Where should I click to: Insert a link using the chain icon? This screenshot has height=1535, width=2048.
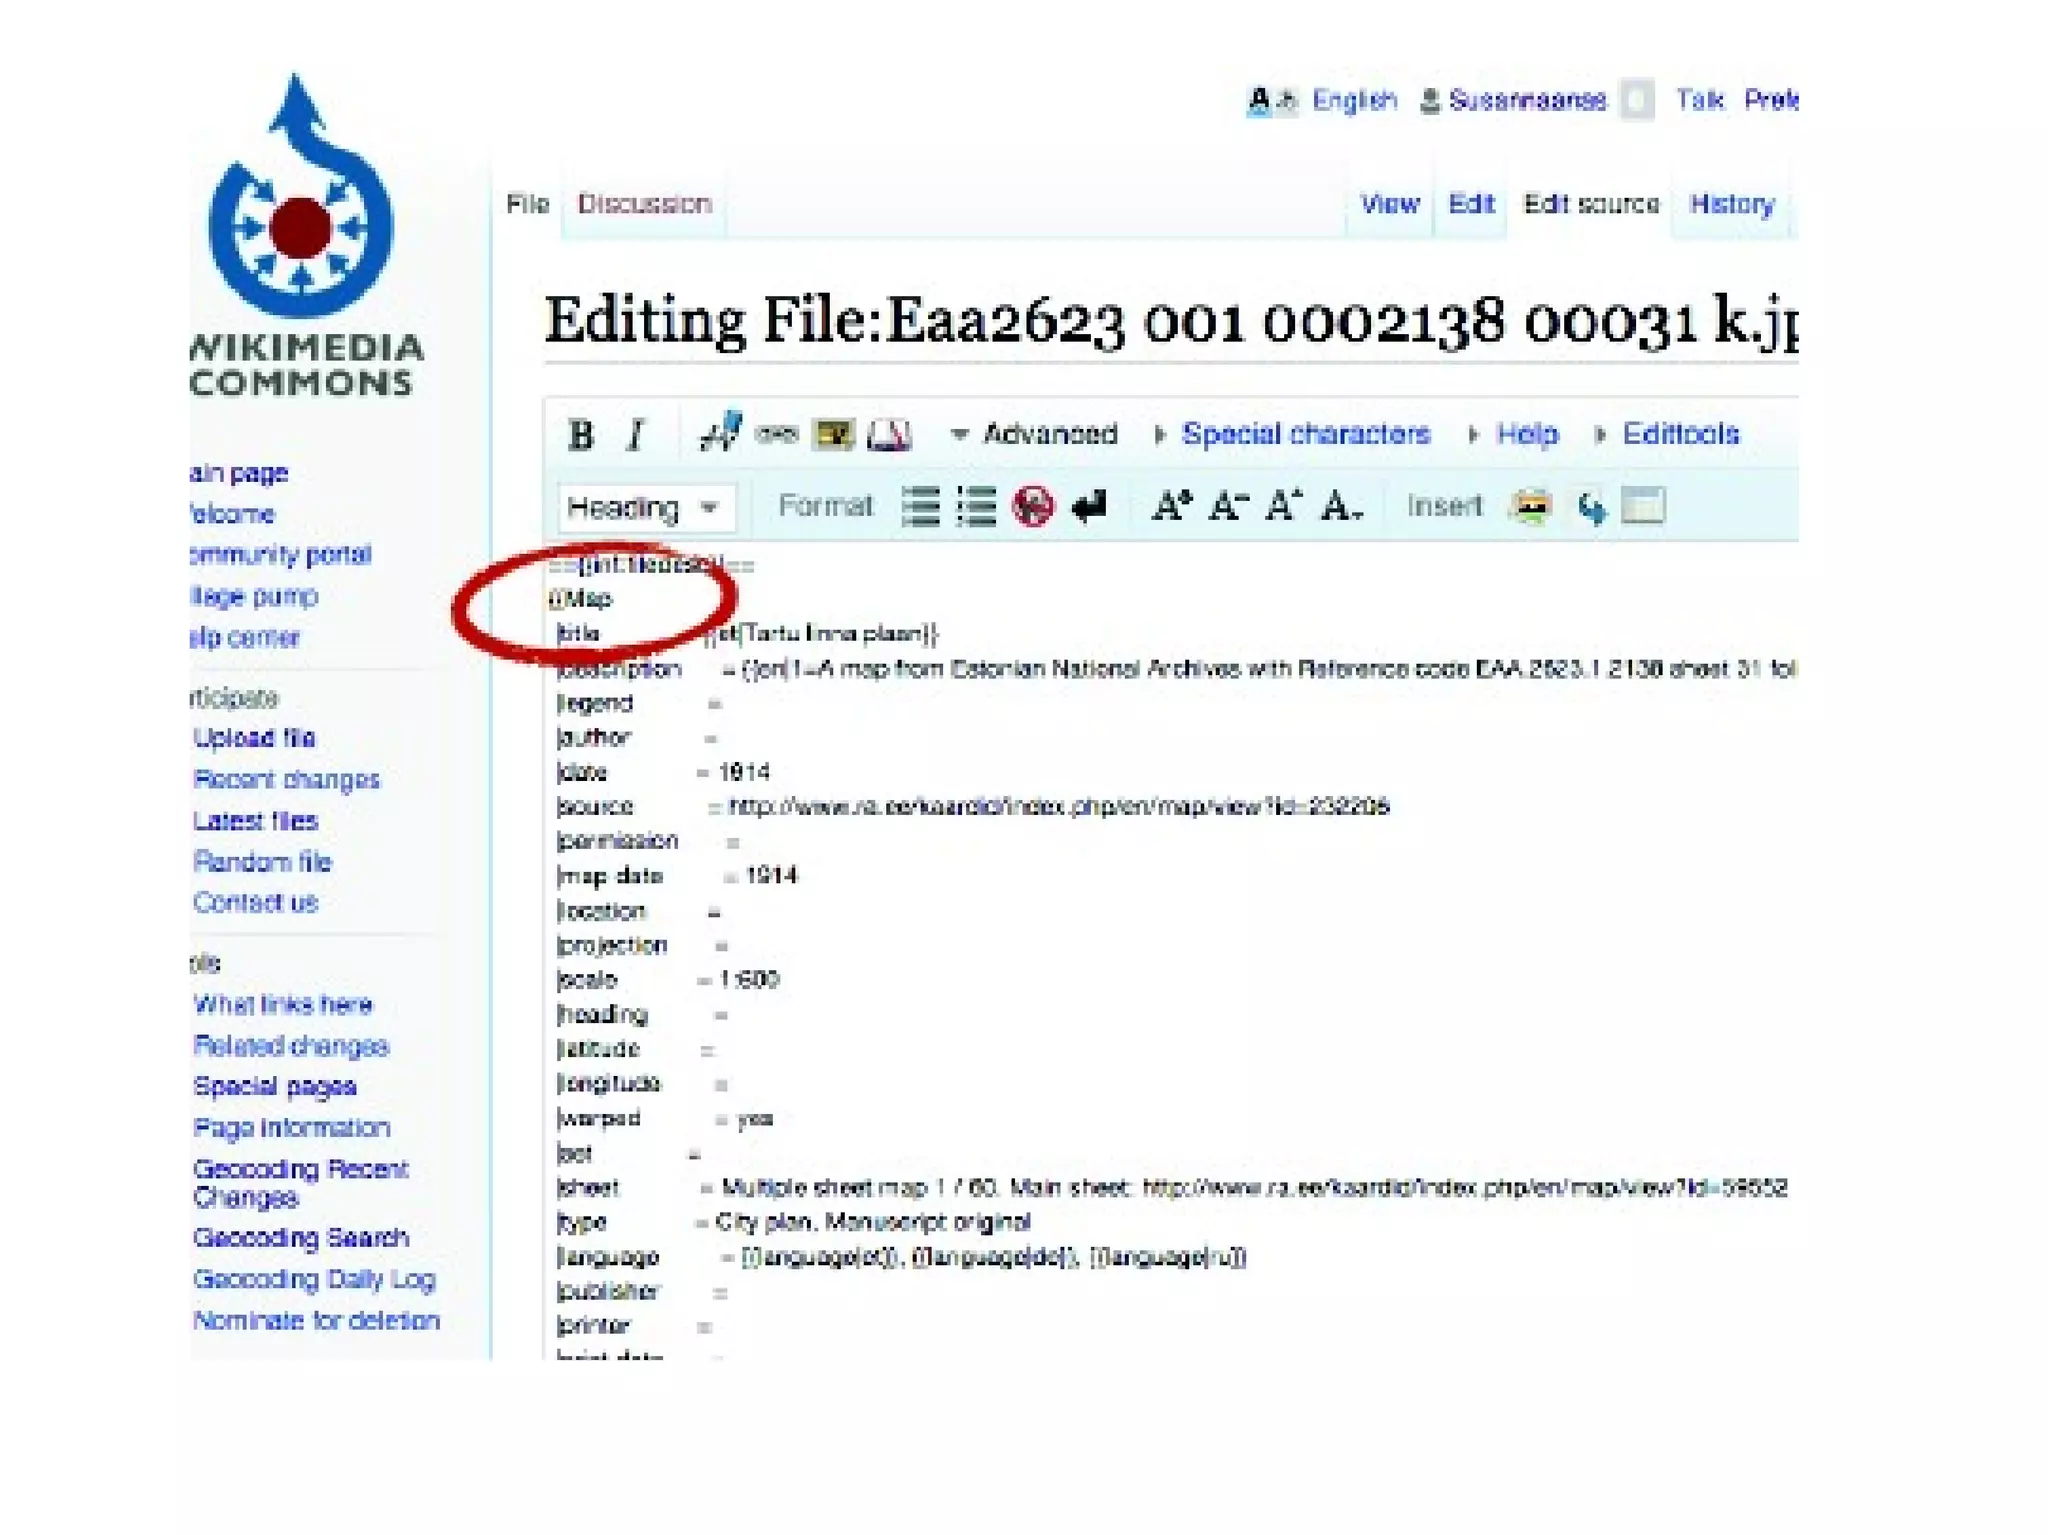776,434
